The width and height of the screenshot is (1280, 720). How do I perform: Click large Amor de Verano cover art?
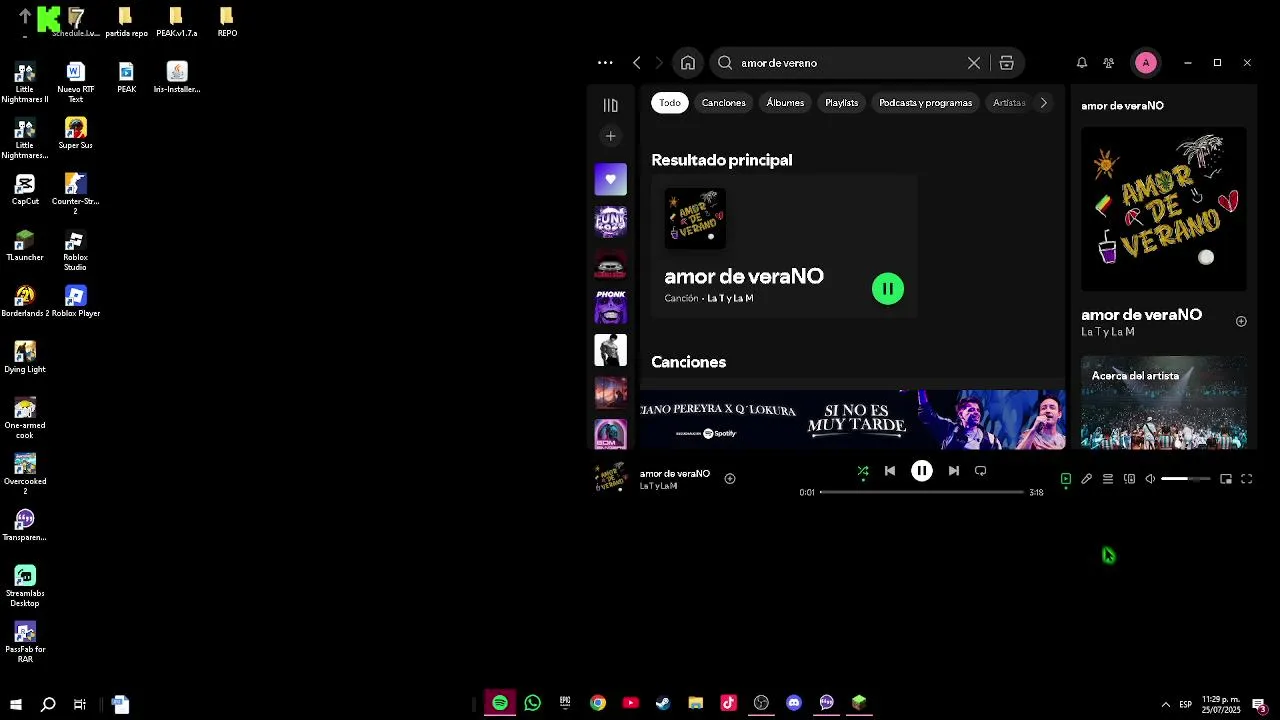(x=1164, y=209)
